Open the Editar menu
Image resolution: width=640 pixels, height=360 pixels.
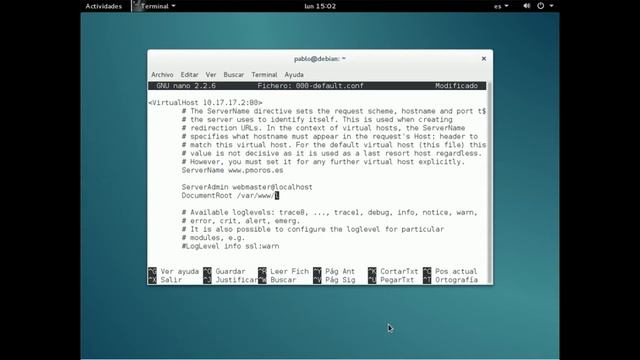(189, 75)
